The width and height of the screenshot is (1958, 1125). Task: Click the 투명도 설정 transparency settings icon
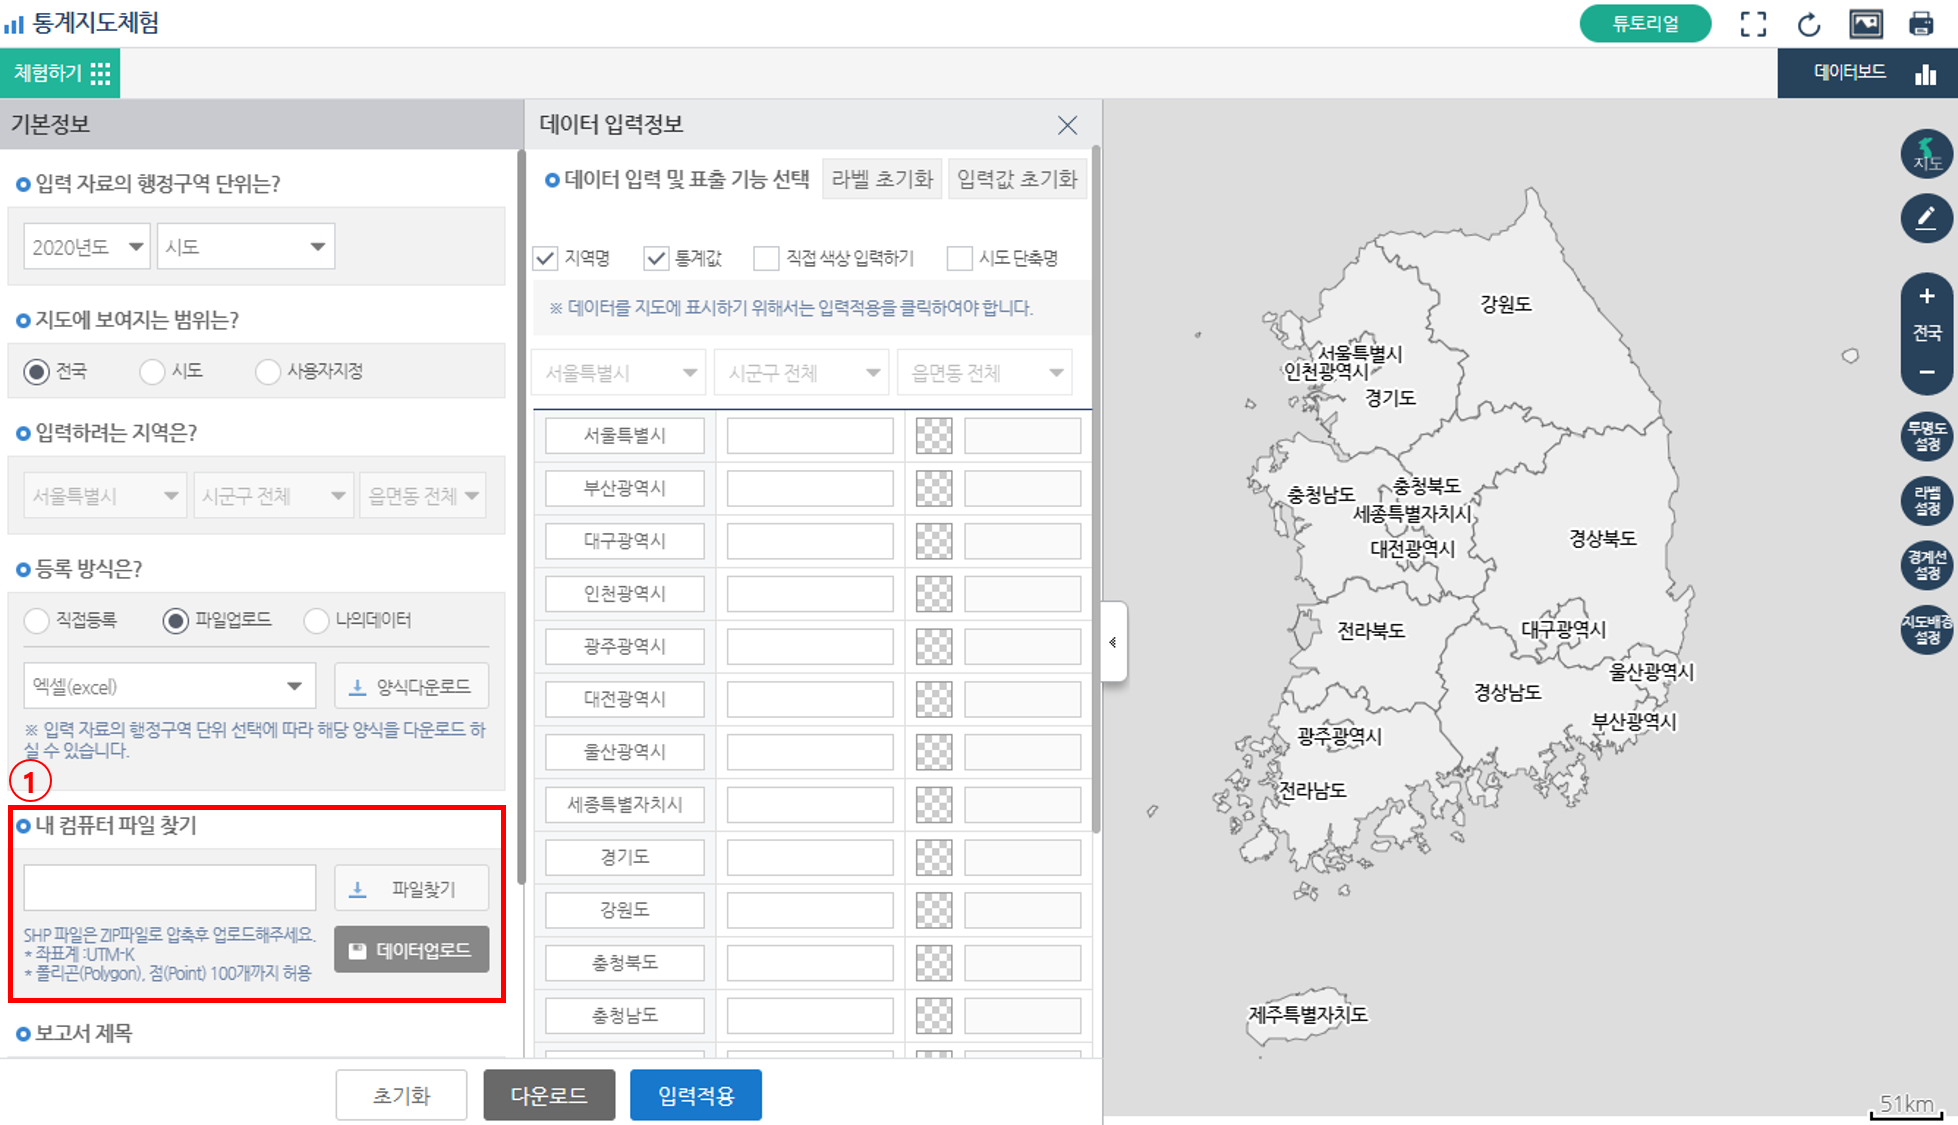tap(1927, 436)
